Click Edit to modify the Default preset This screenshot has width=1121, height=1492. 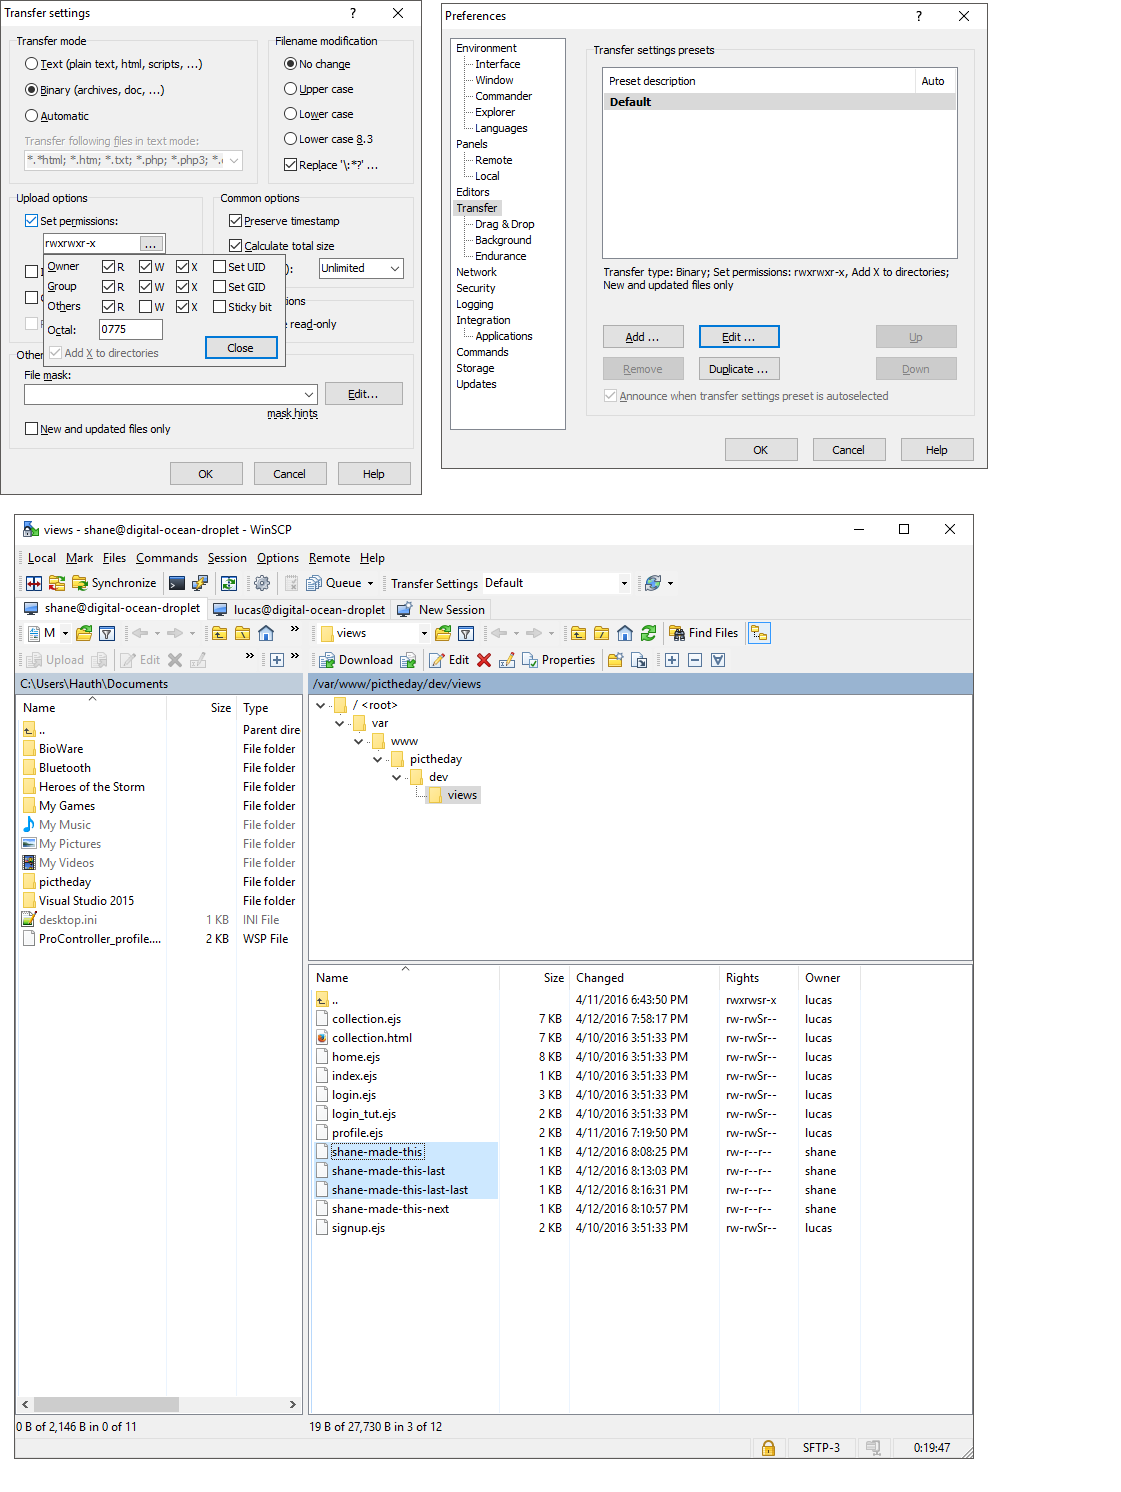coord(739,336)
